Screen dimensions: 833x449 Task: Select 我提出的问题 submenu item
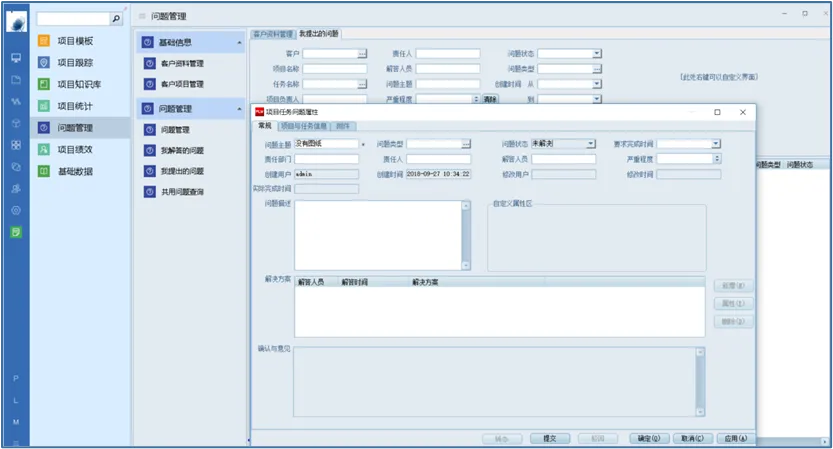click(x=182, y=171)
